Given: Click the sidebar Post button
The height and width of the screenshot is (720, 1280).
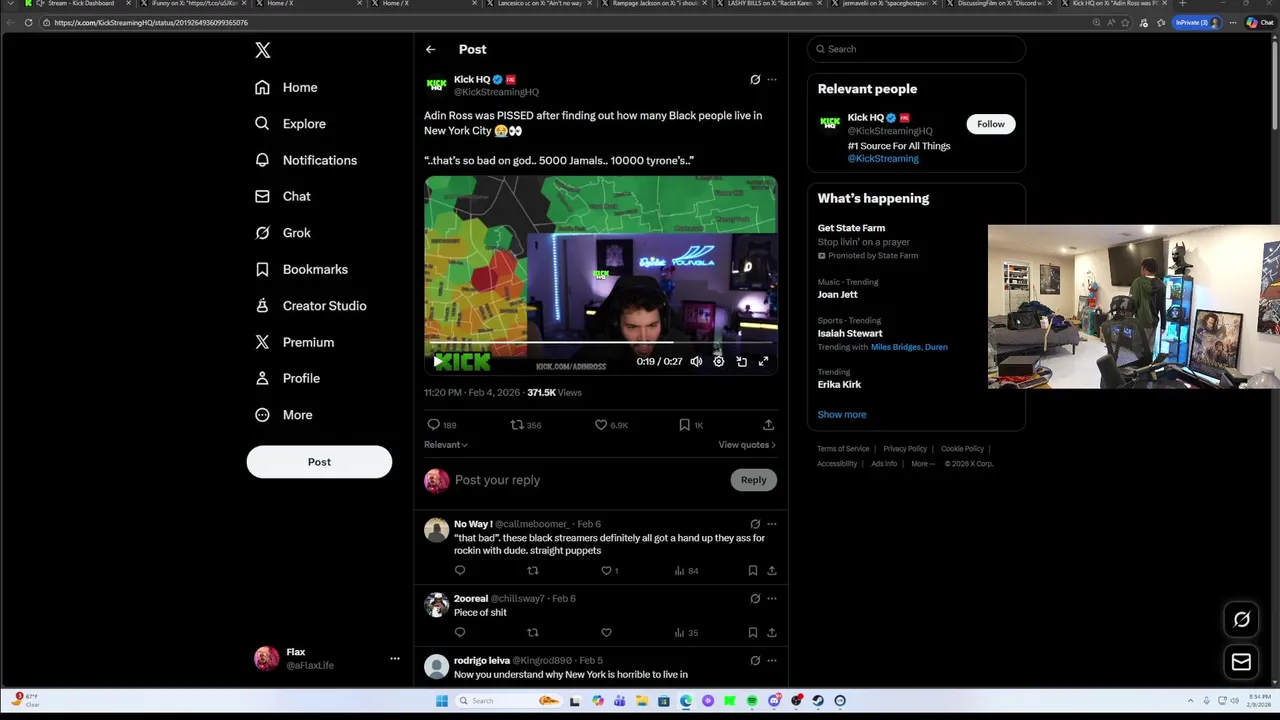Looking at the screenshot, I should pyautogui.click(x=319, y=462).
